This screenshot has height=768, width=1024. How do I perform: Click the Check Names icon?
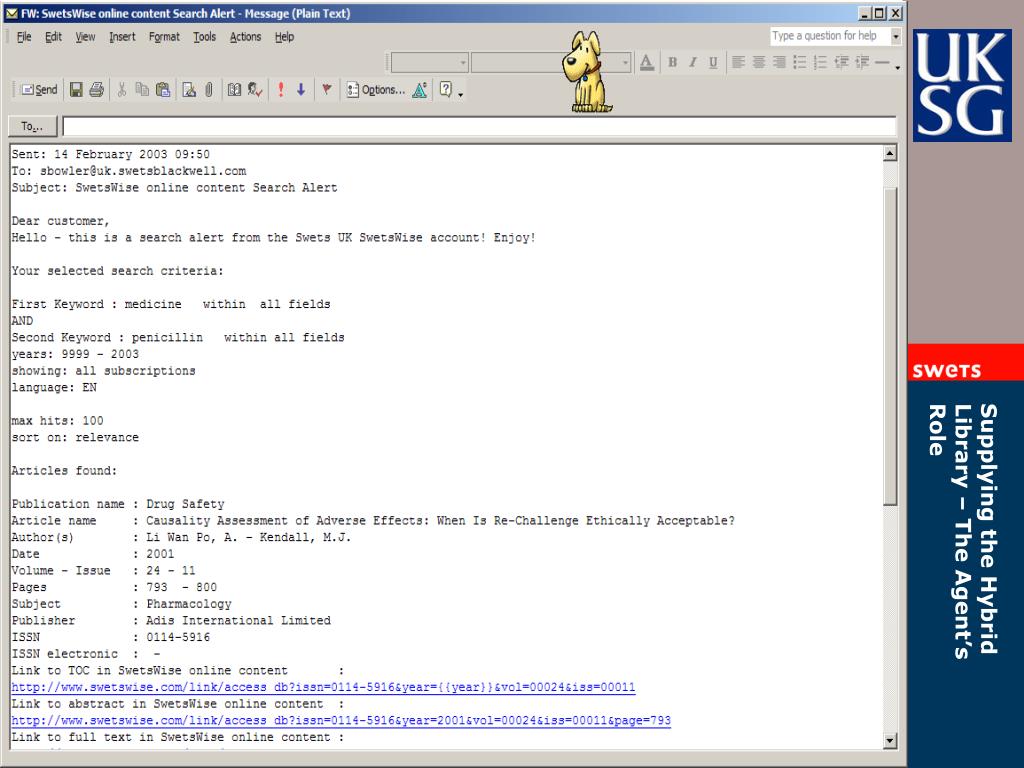coord(255,89)
